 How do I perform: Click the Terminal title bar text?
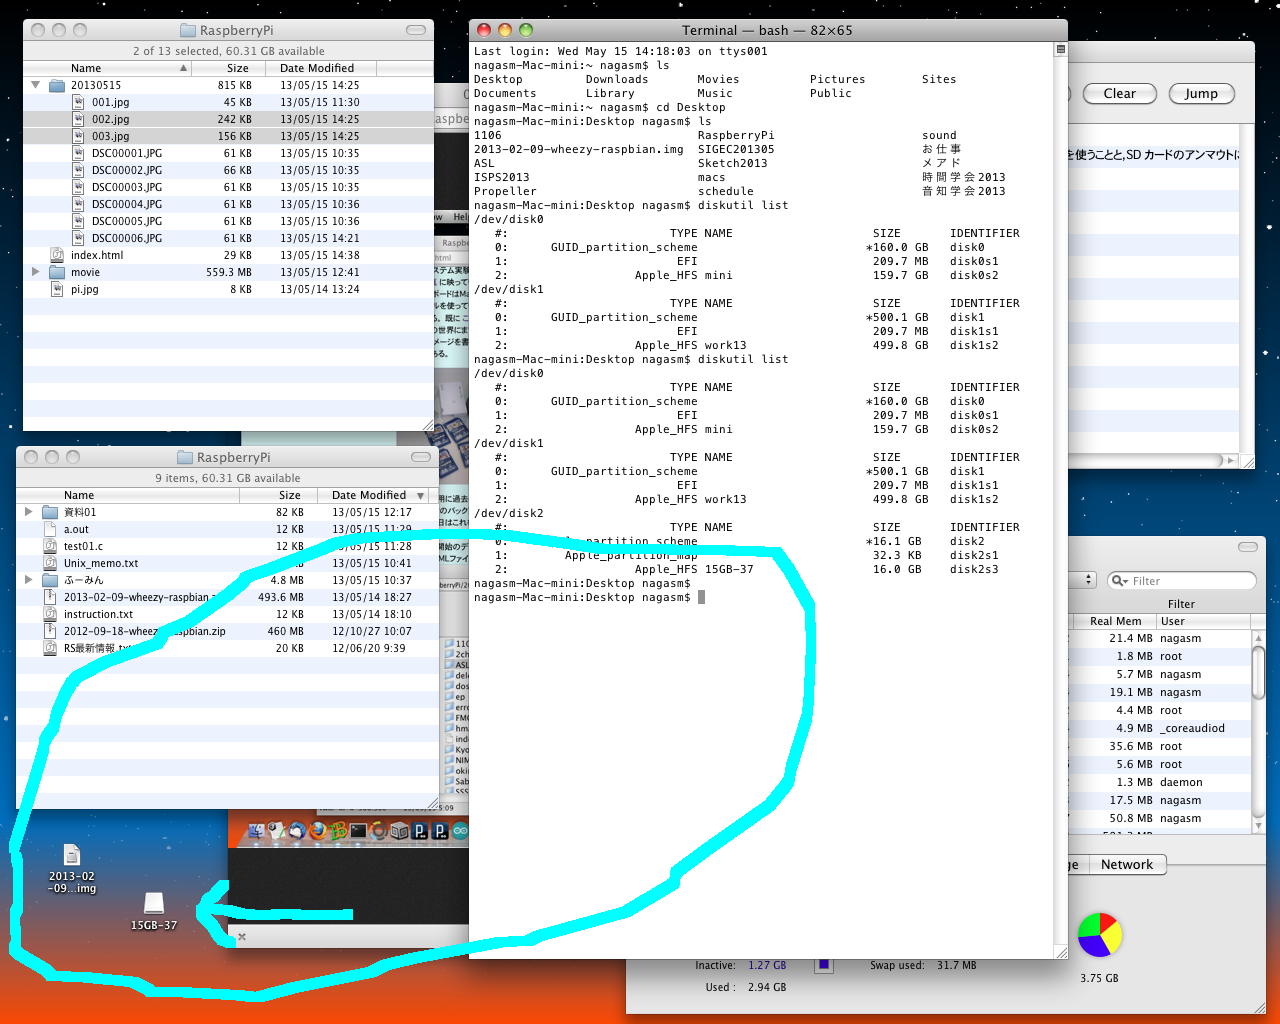coord(767,30)
